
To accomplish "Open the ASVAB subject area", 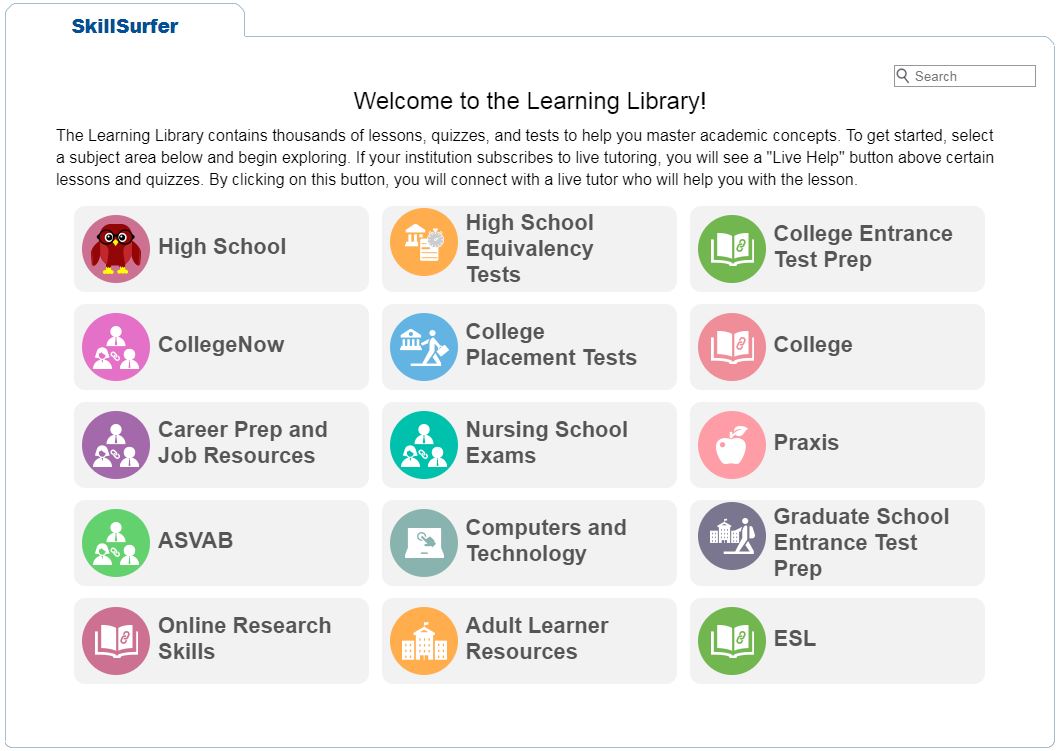I will point(196,541).
